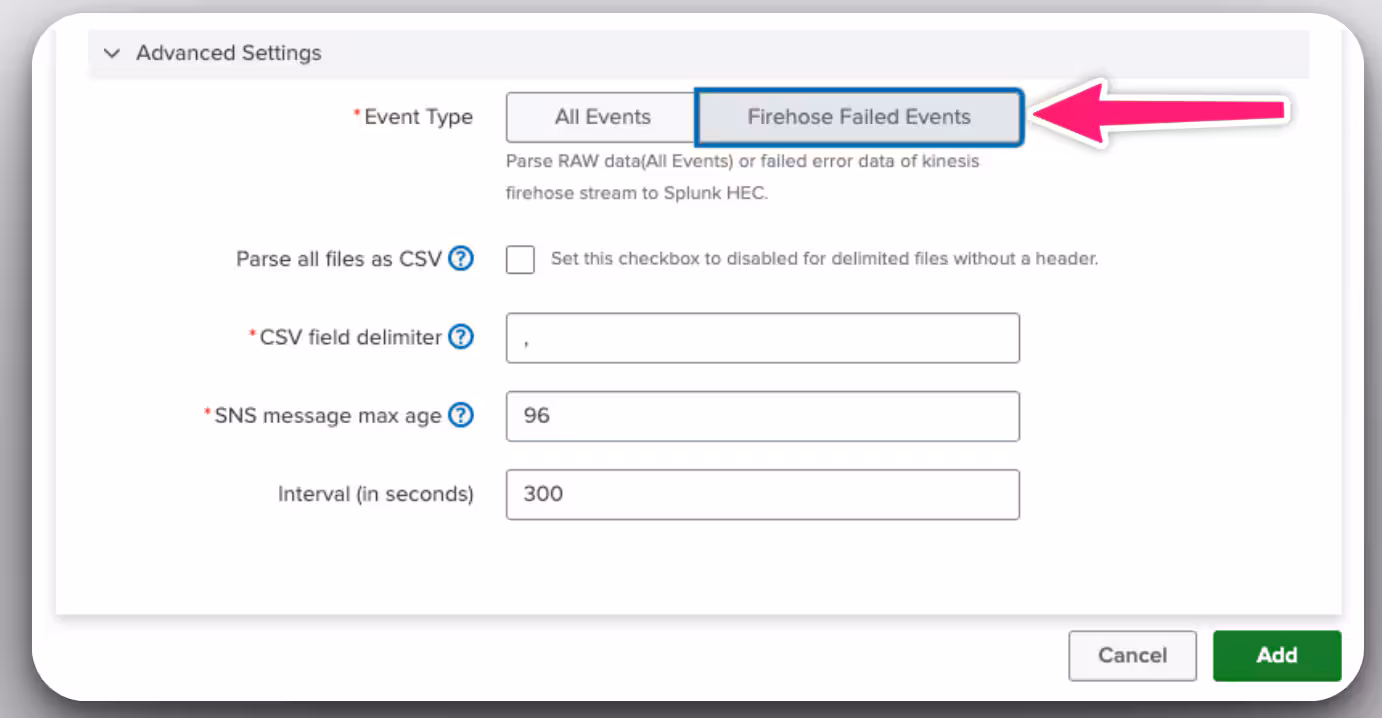Click the SNS message max age label
Viewport: 1382px width, 718px height.
(328, 416)
